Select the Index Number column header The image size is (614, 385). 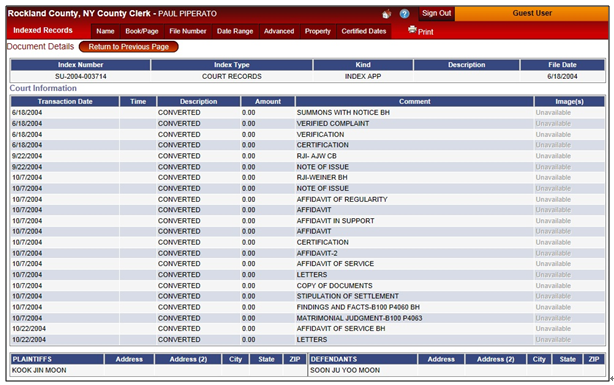tap(80, 65)
